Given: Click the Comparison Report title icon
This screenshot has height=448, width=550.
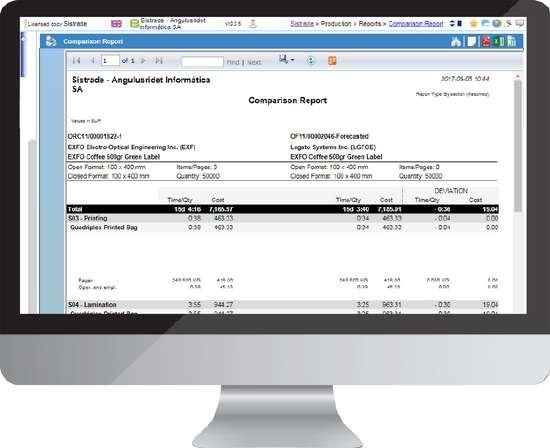Looking at the screenshot, I should point(51,41).
